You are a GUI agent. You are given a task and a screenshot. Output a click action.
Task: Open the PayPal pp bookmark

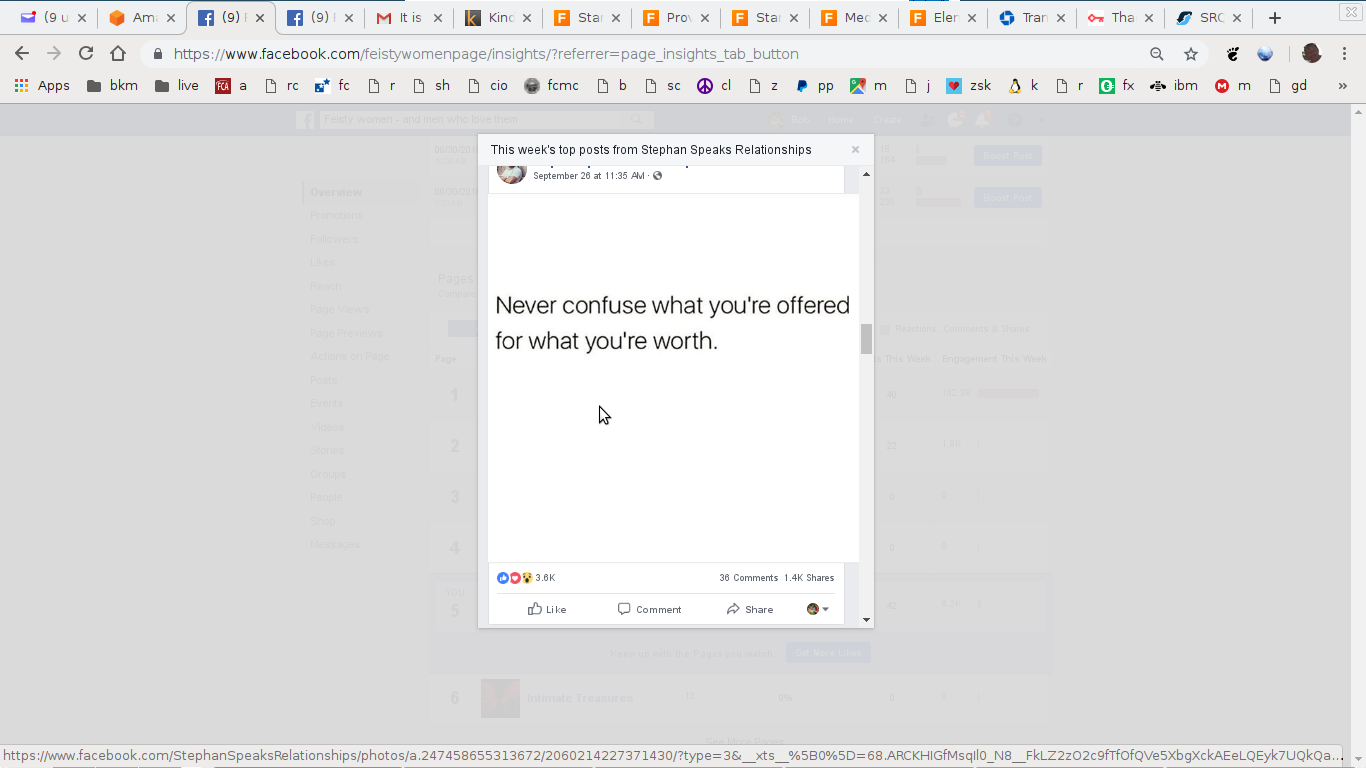click(x=815, y=86)
